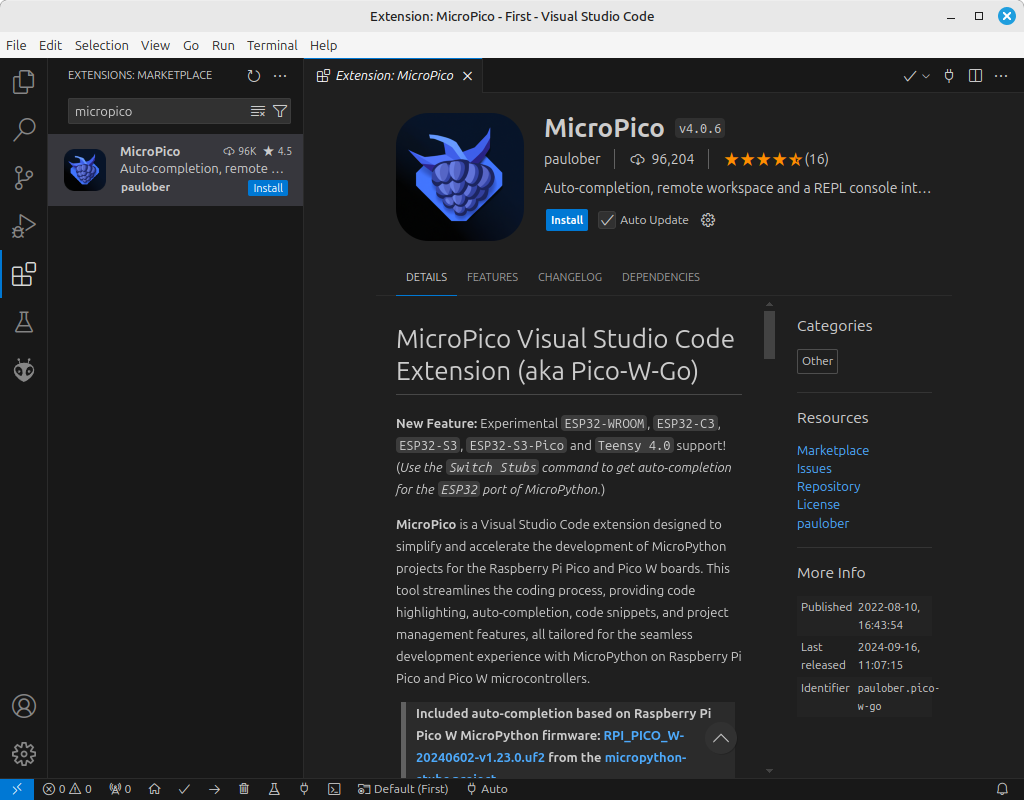Click the star rating (16) reviews
The image size is (1024, 800).
[x=776, y=159]
